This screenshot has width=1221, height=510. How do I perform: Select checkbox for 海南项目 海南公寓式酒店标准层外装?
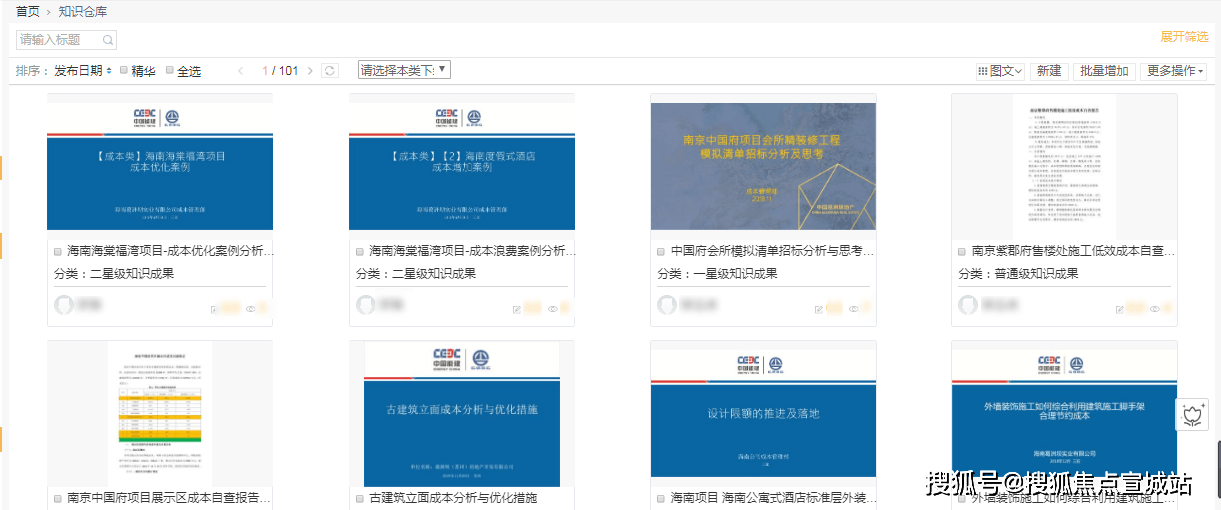(x=661, y=498)
